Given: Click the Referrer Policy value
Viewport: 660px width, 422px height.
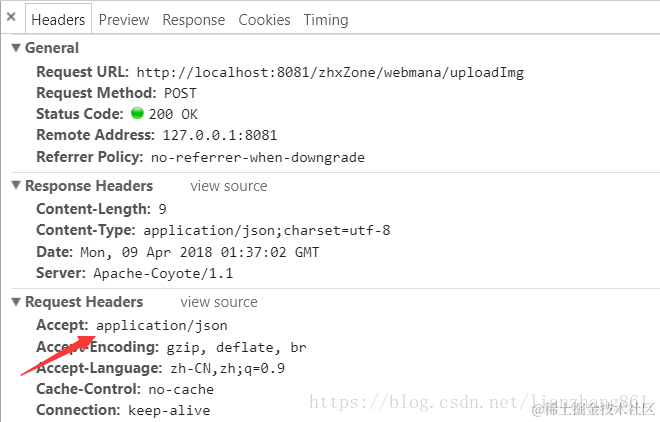Looking at the screenshot, I should [x=258, y=157].
